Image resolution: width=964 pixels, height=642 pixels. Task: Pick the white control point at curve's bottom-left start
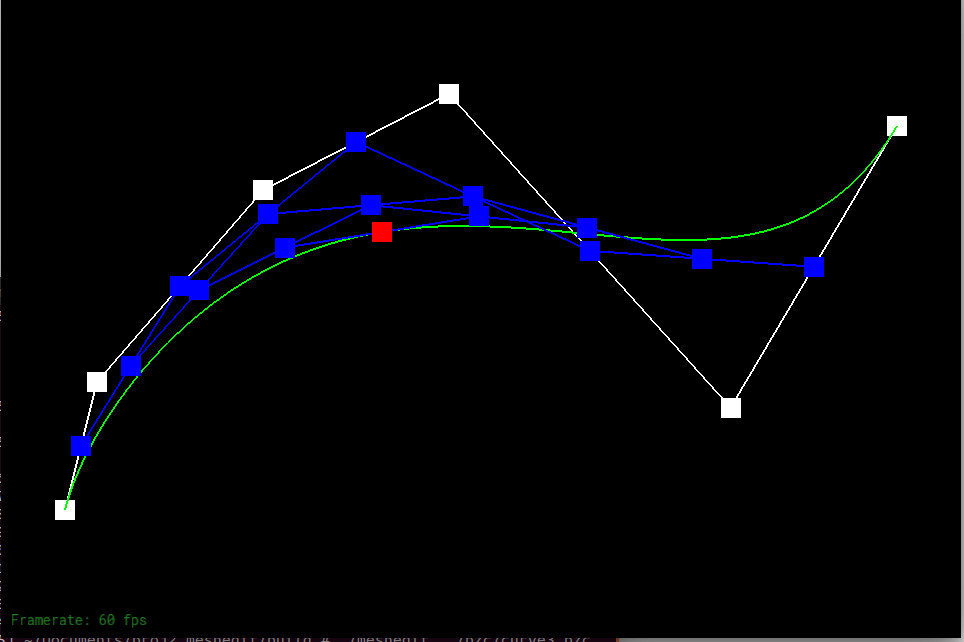pyautogui.click(x=65, y=510)
